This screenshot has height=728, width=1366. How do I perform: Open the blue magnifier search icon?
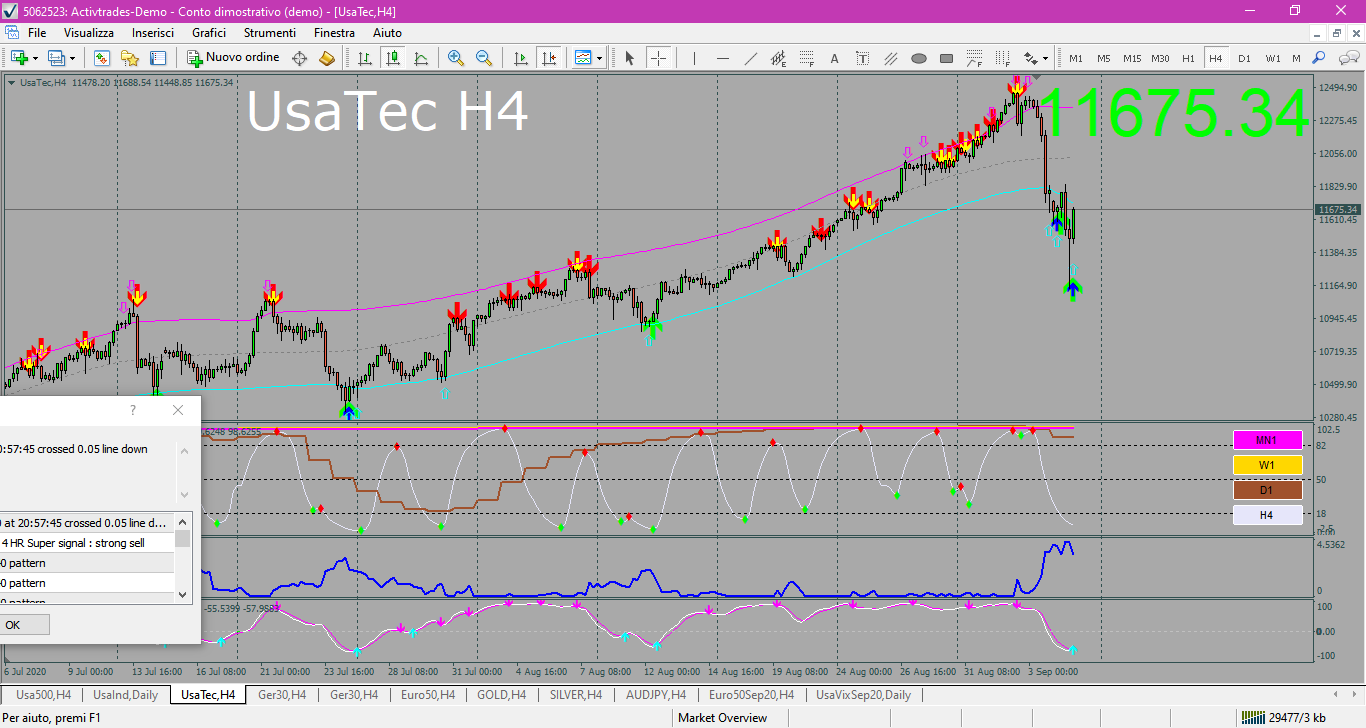pos(1319,58)
